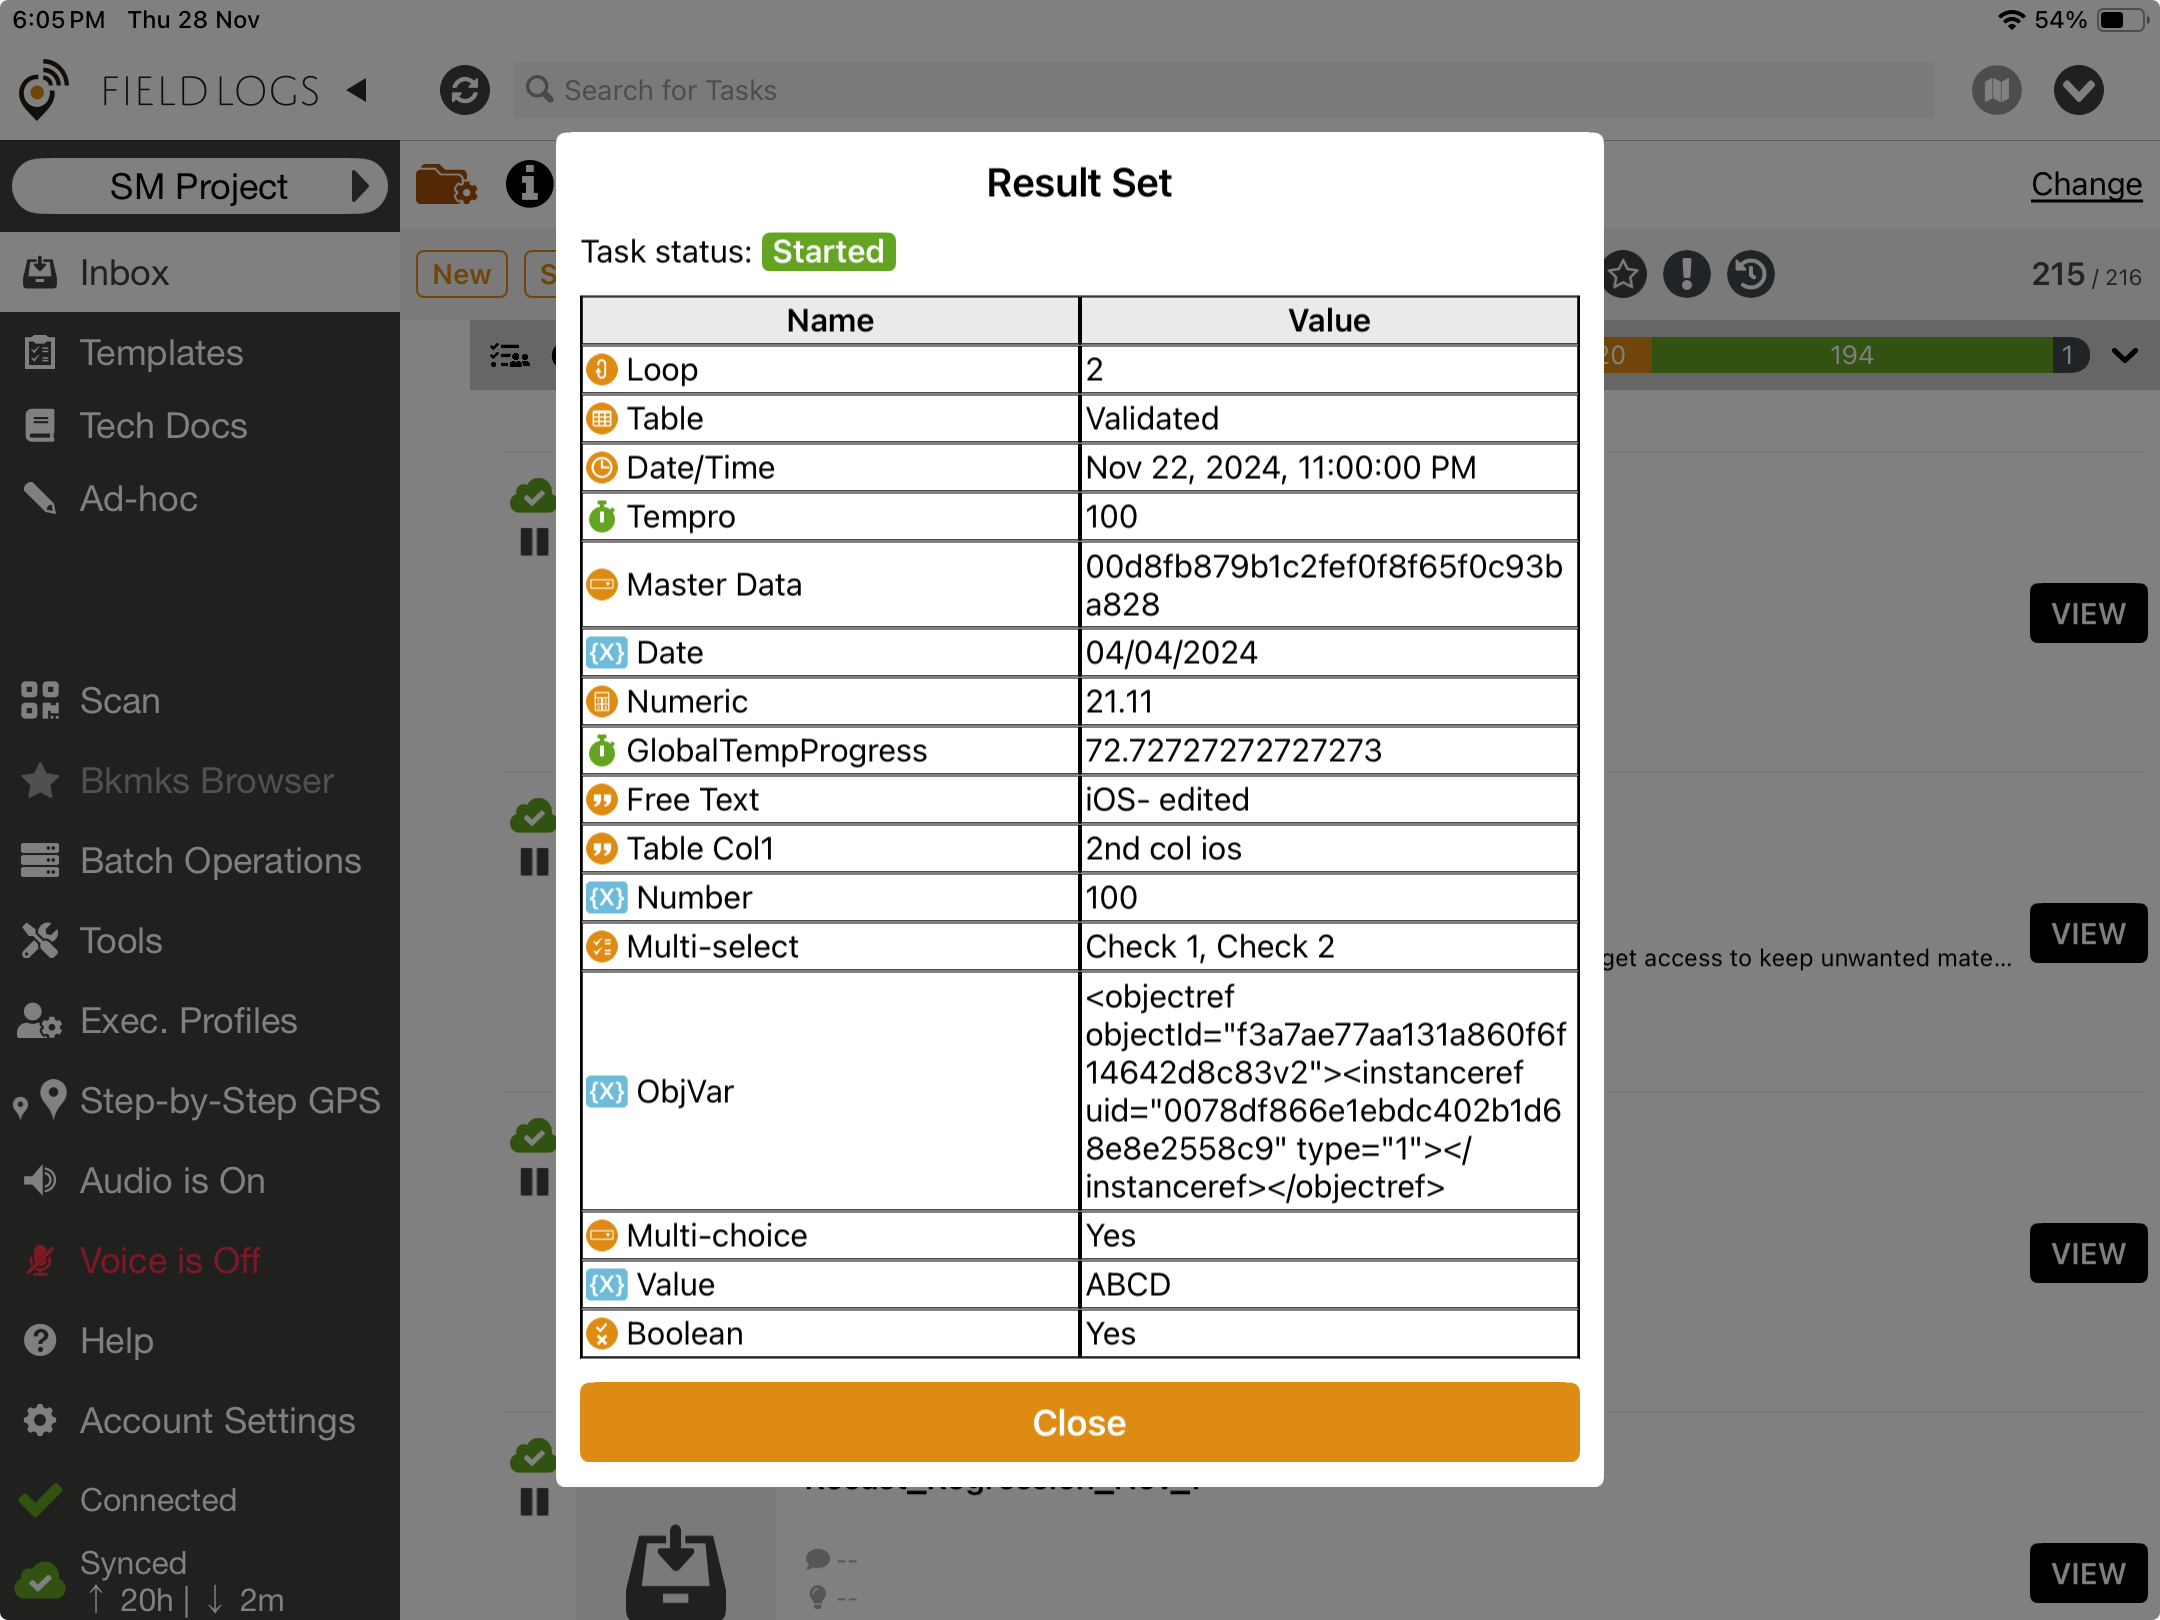Open Templates in the sidebar
Screen dimensions: 2160x1620
pyautogui.click(x=161, y=353)
